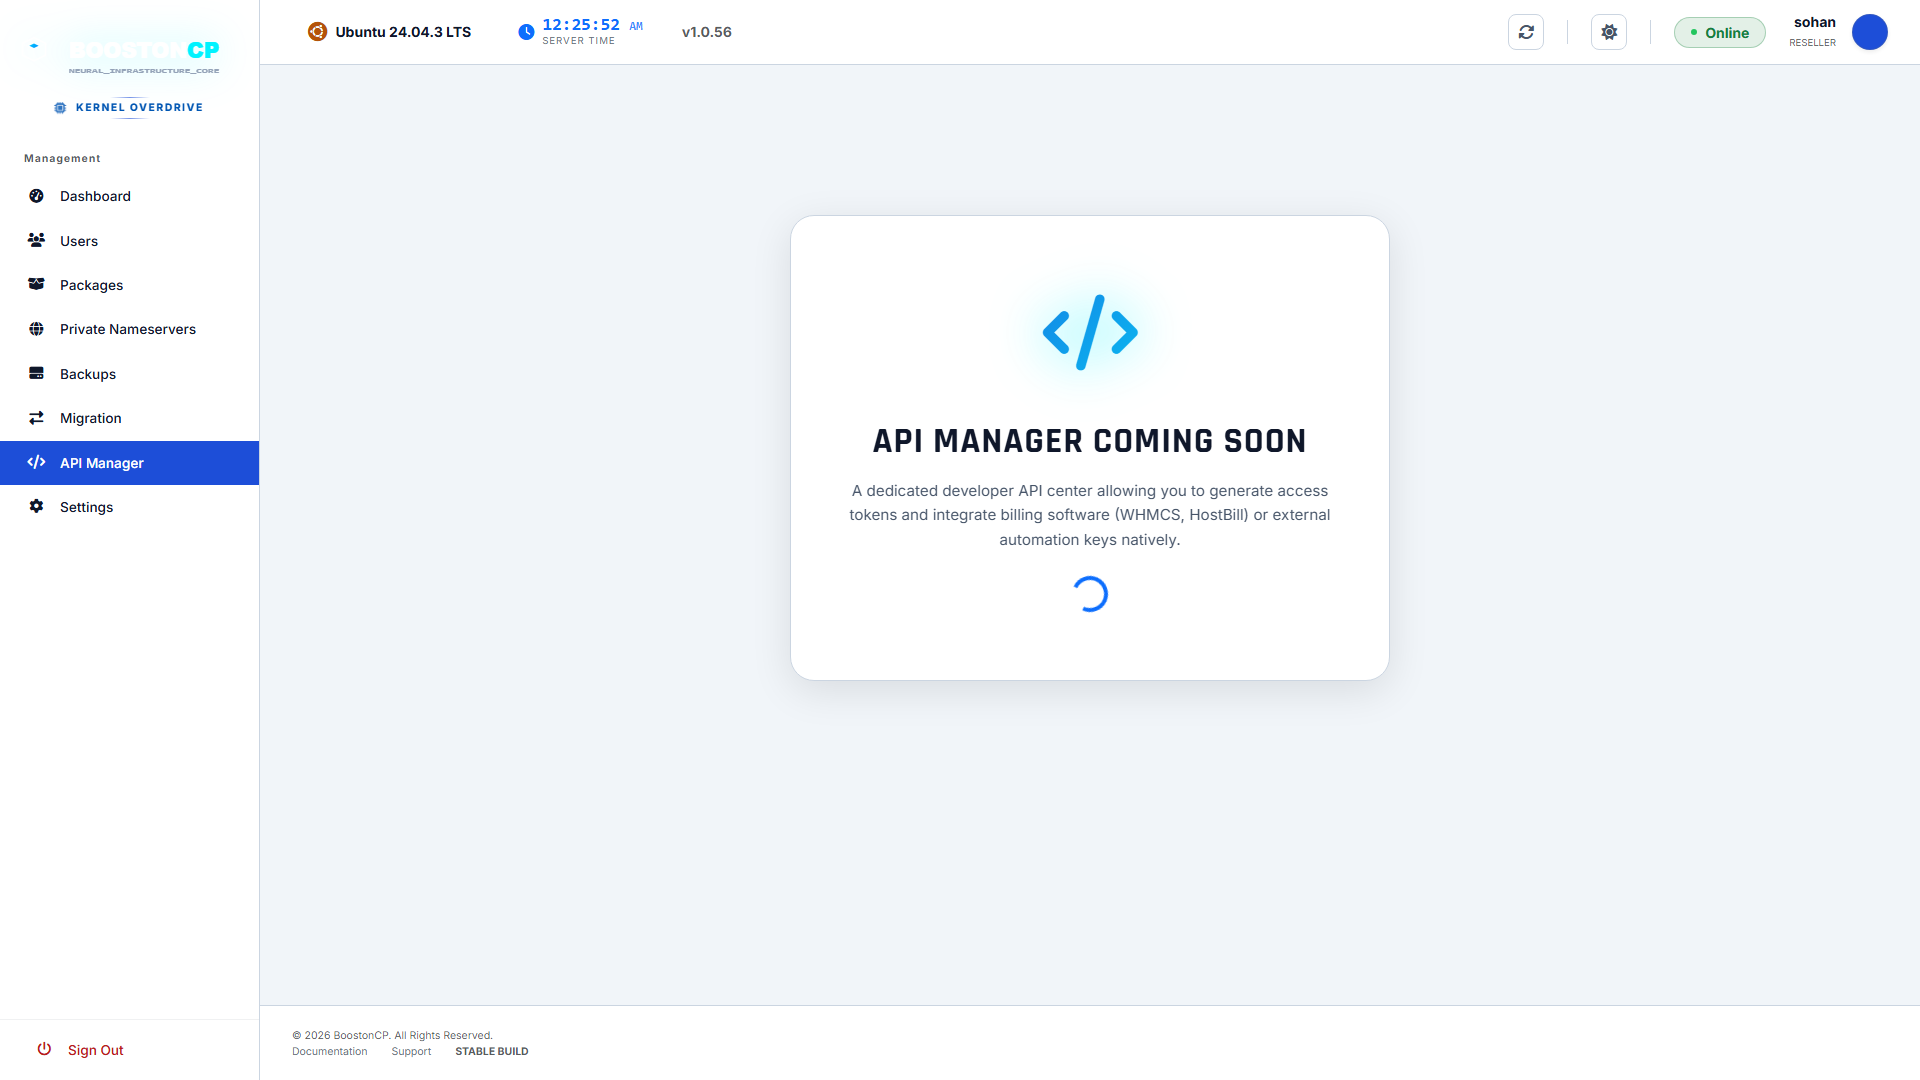Screen dimensions: 1920x1080
Task: Click the Backups drive icon
Action: click(37, 373)
